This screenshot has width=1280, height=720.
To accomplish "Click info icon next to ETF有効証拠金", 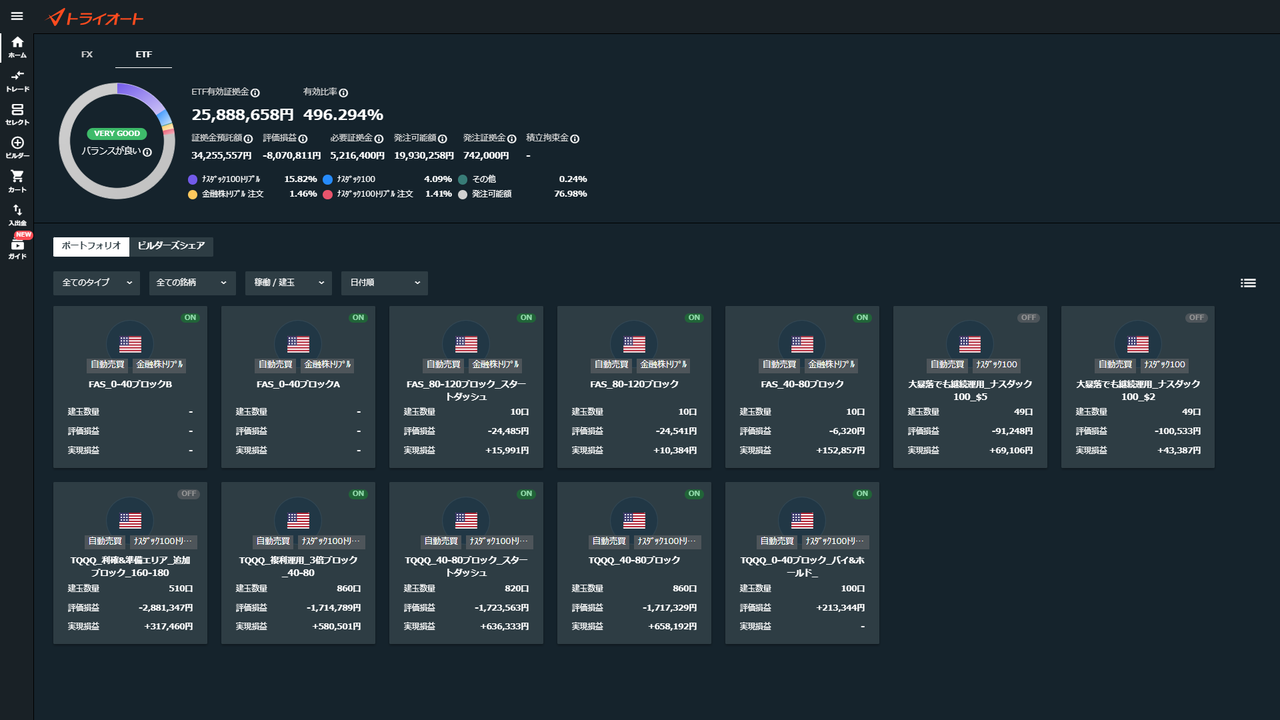I will [x=255, y=92].
